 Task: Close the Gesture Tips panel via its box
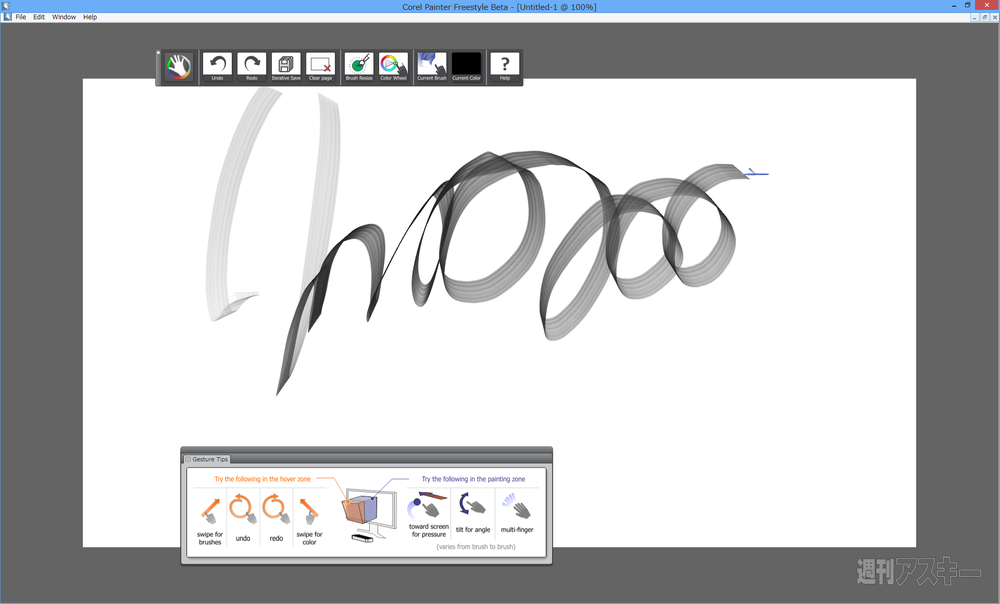pyautogui.click(x=188, y=459)
